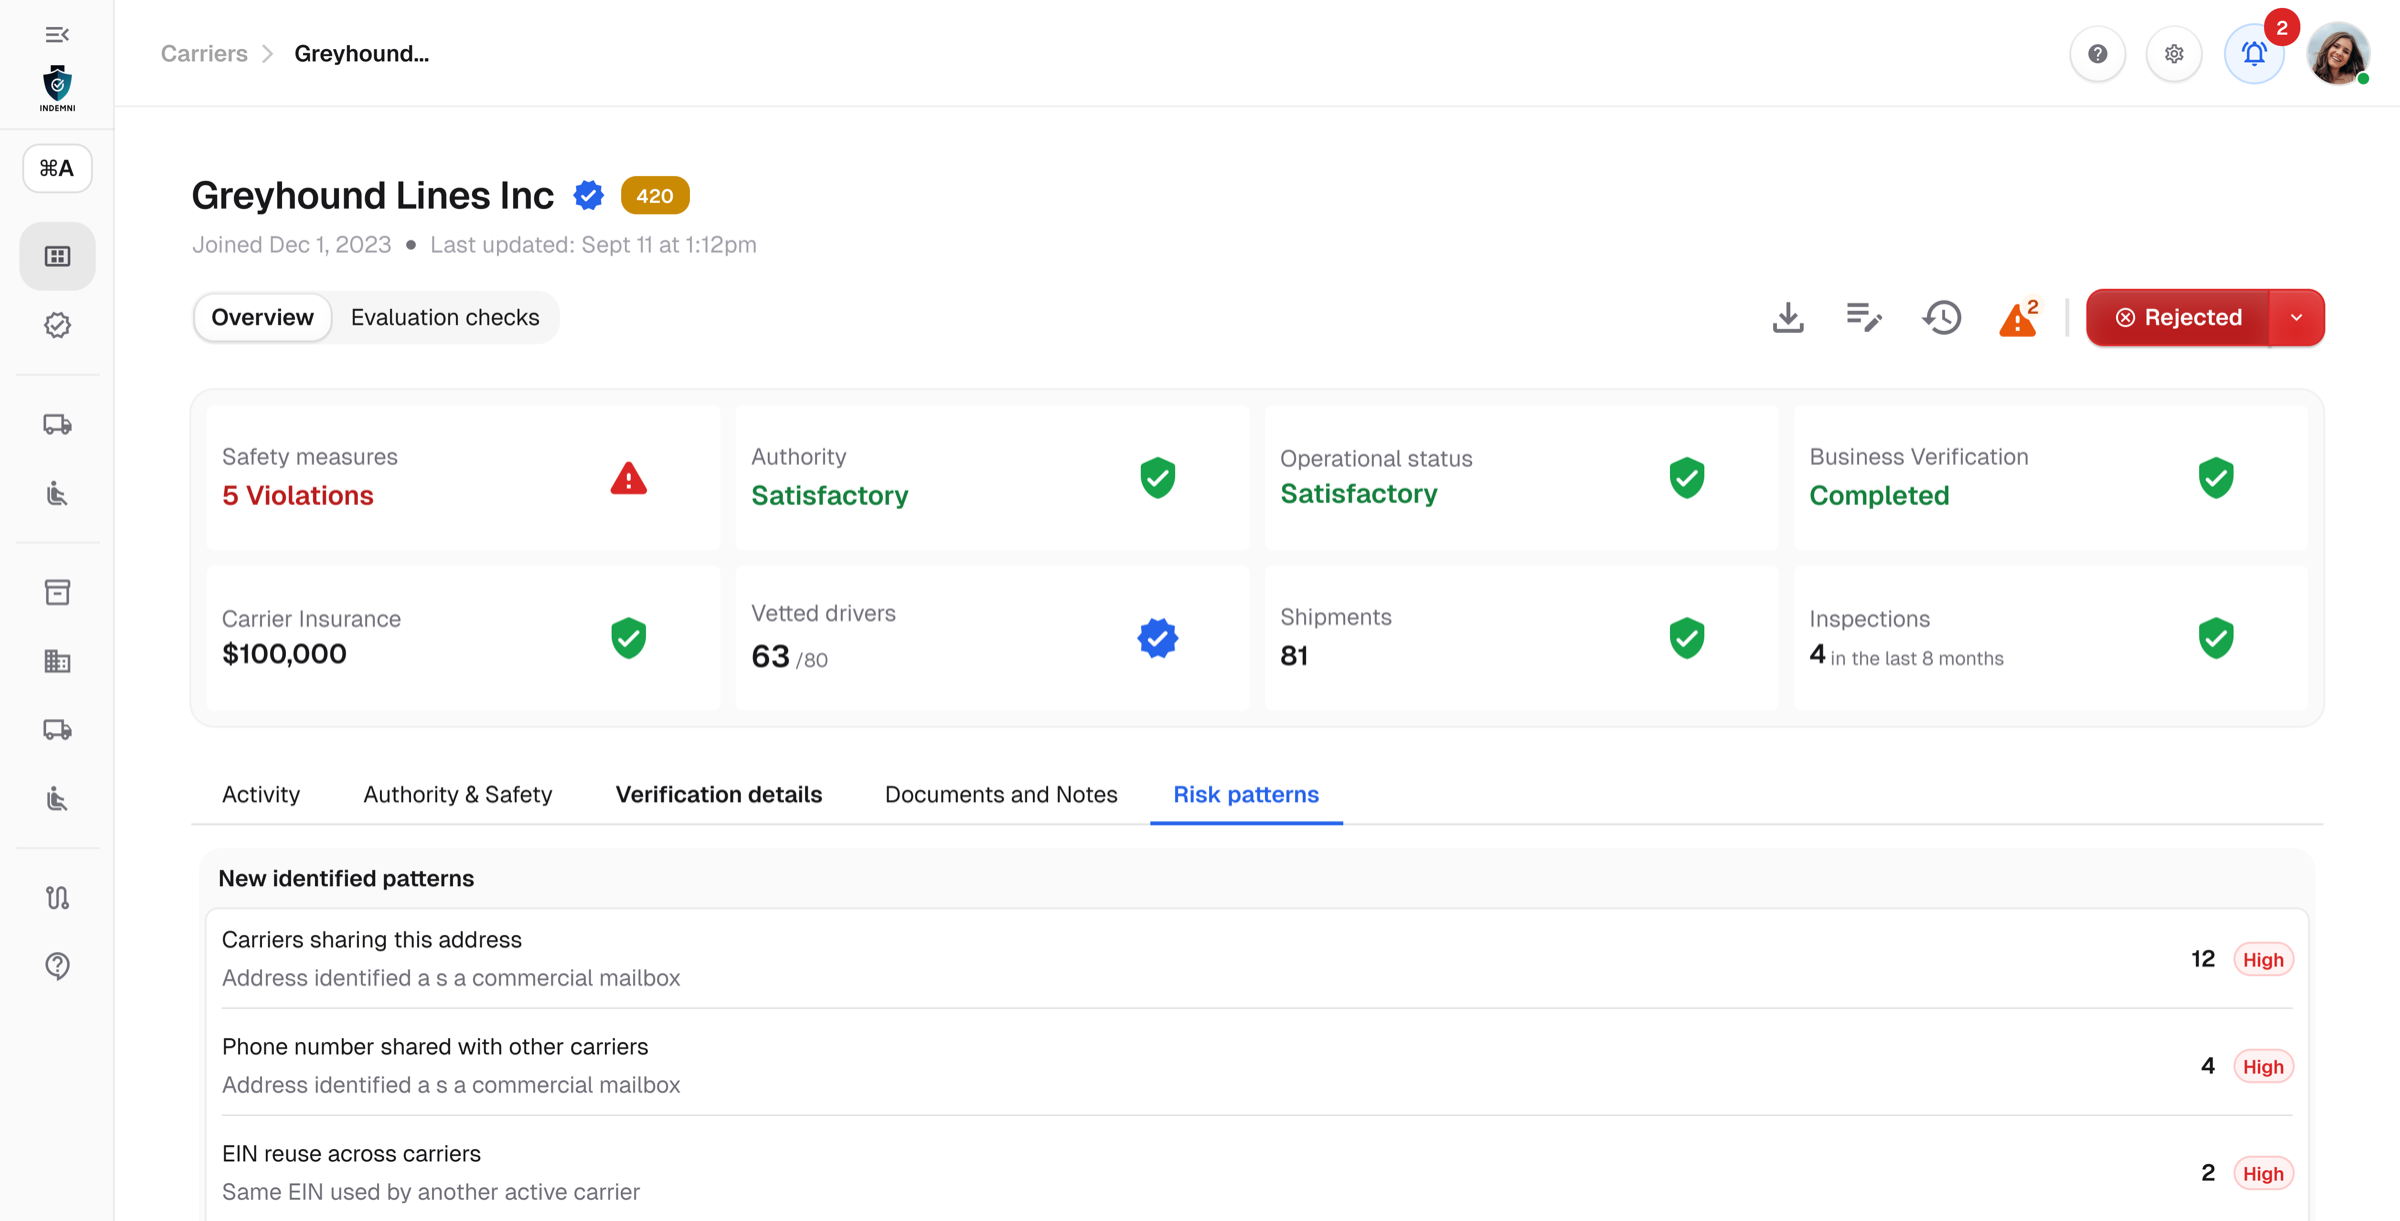The width and height of the screenshot is (2400, 1221).
Task: Collapse the sidebar menu
Action: pos(57,35)
